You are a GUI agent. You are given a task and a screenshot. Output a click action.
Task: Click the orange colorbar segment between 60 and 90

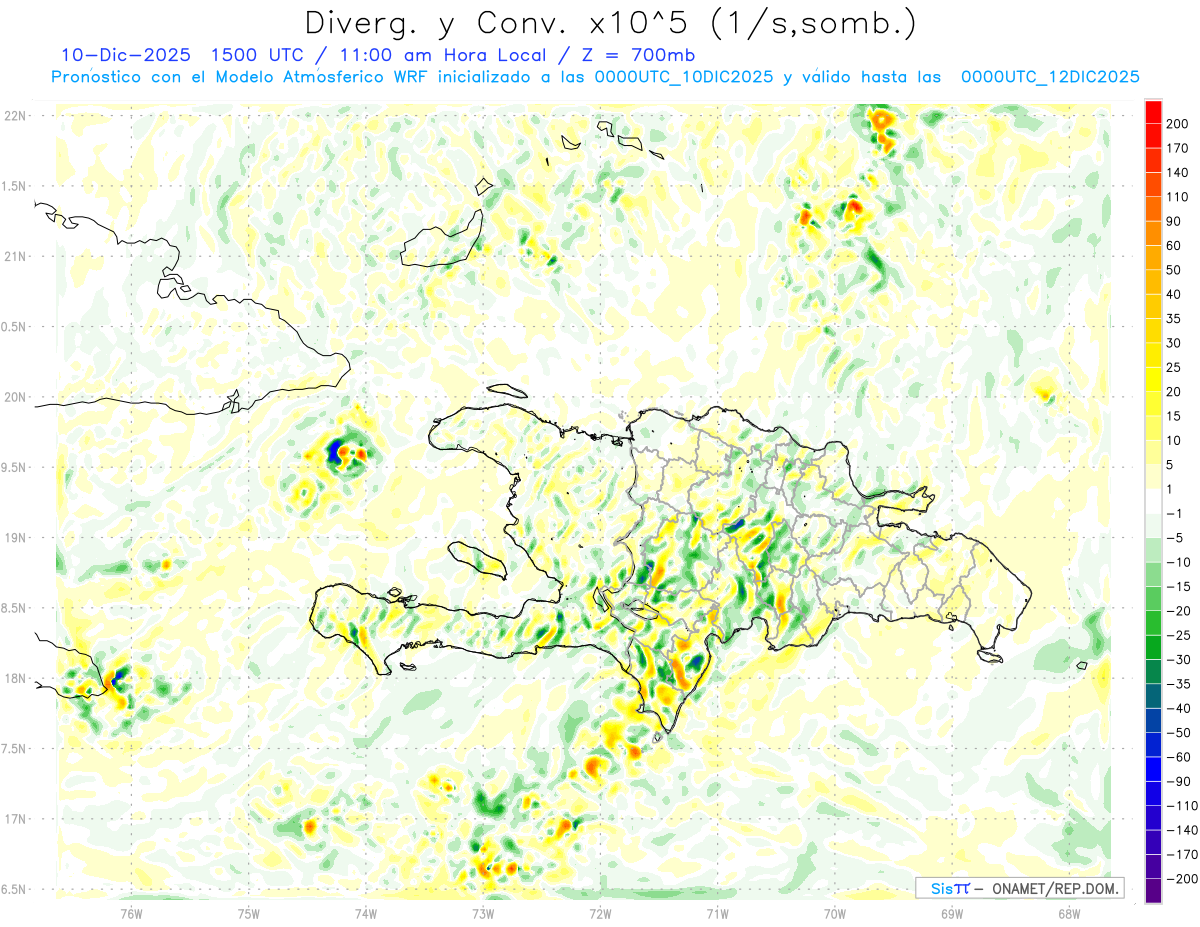pyautogui.click(x=1154, y=233)
